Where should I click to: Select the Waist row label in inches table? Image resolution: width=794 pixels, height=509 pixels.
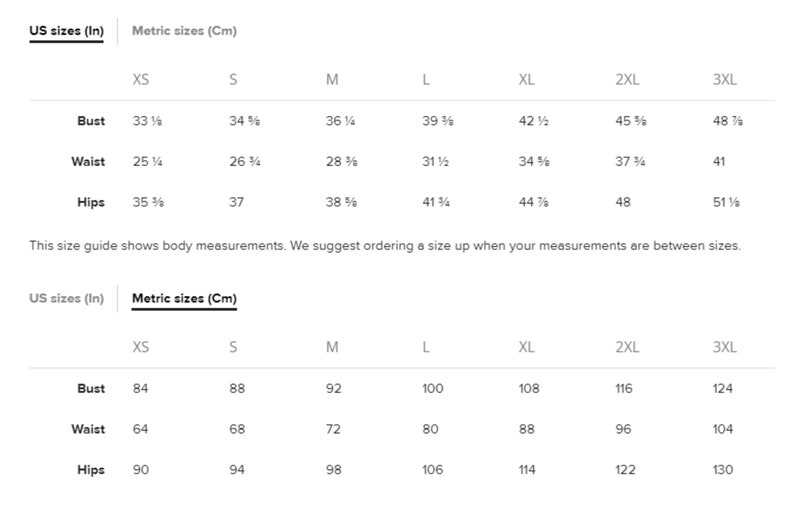[x=88, y=162]
